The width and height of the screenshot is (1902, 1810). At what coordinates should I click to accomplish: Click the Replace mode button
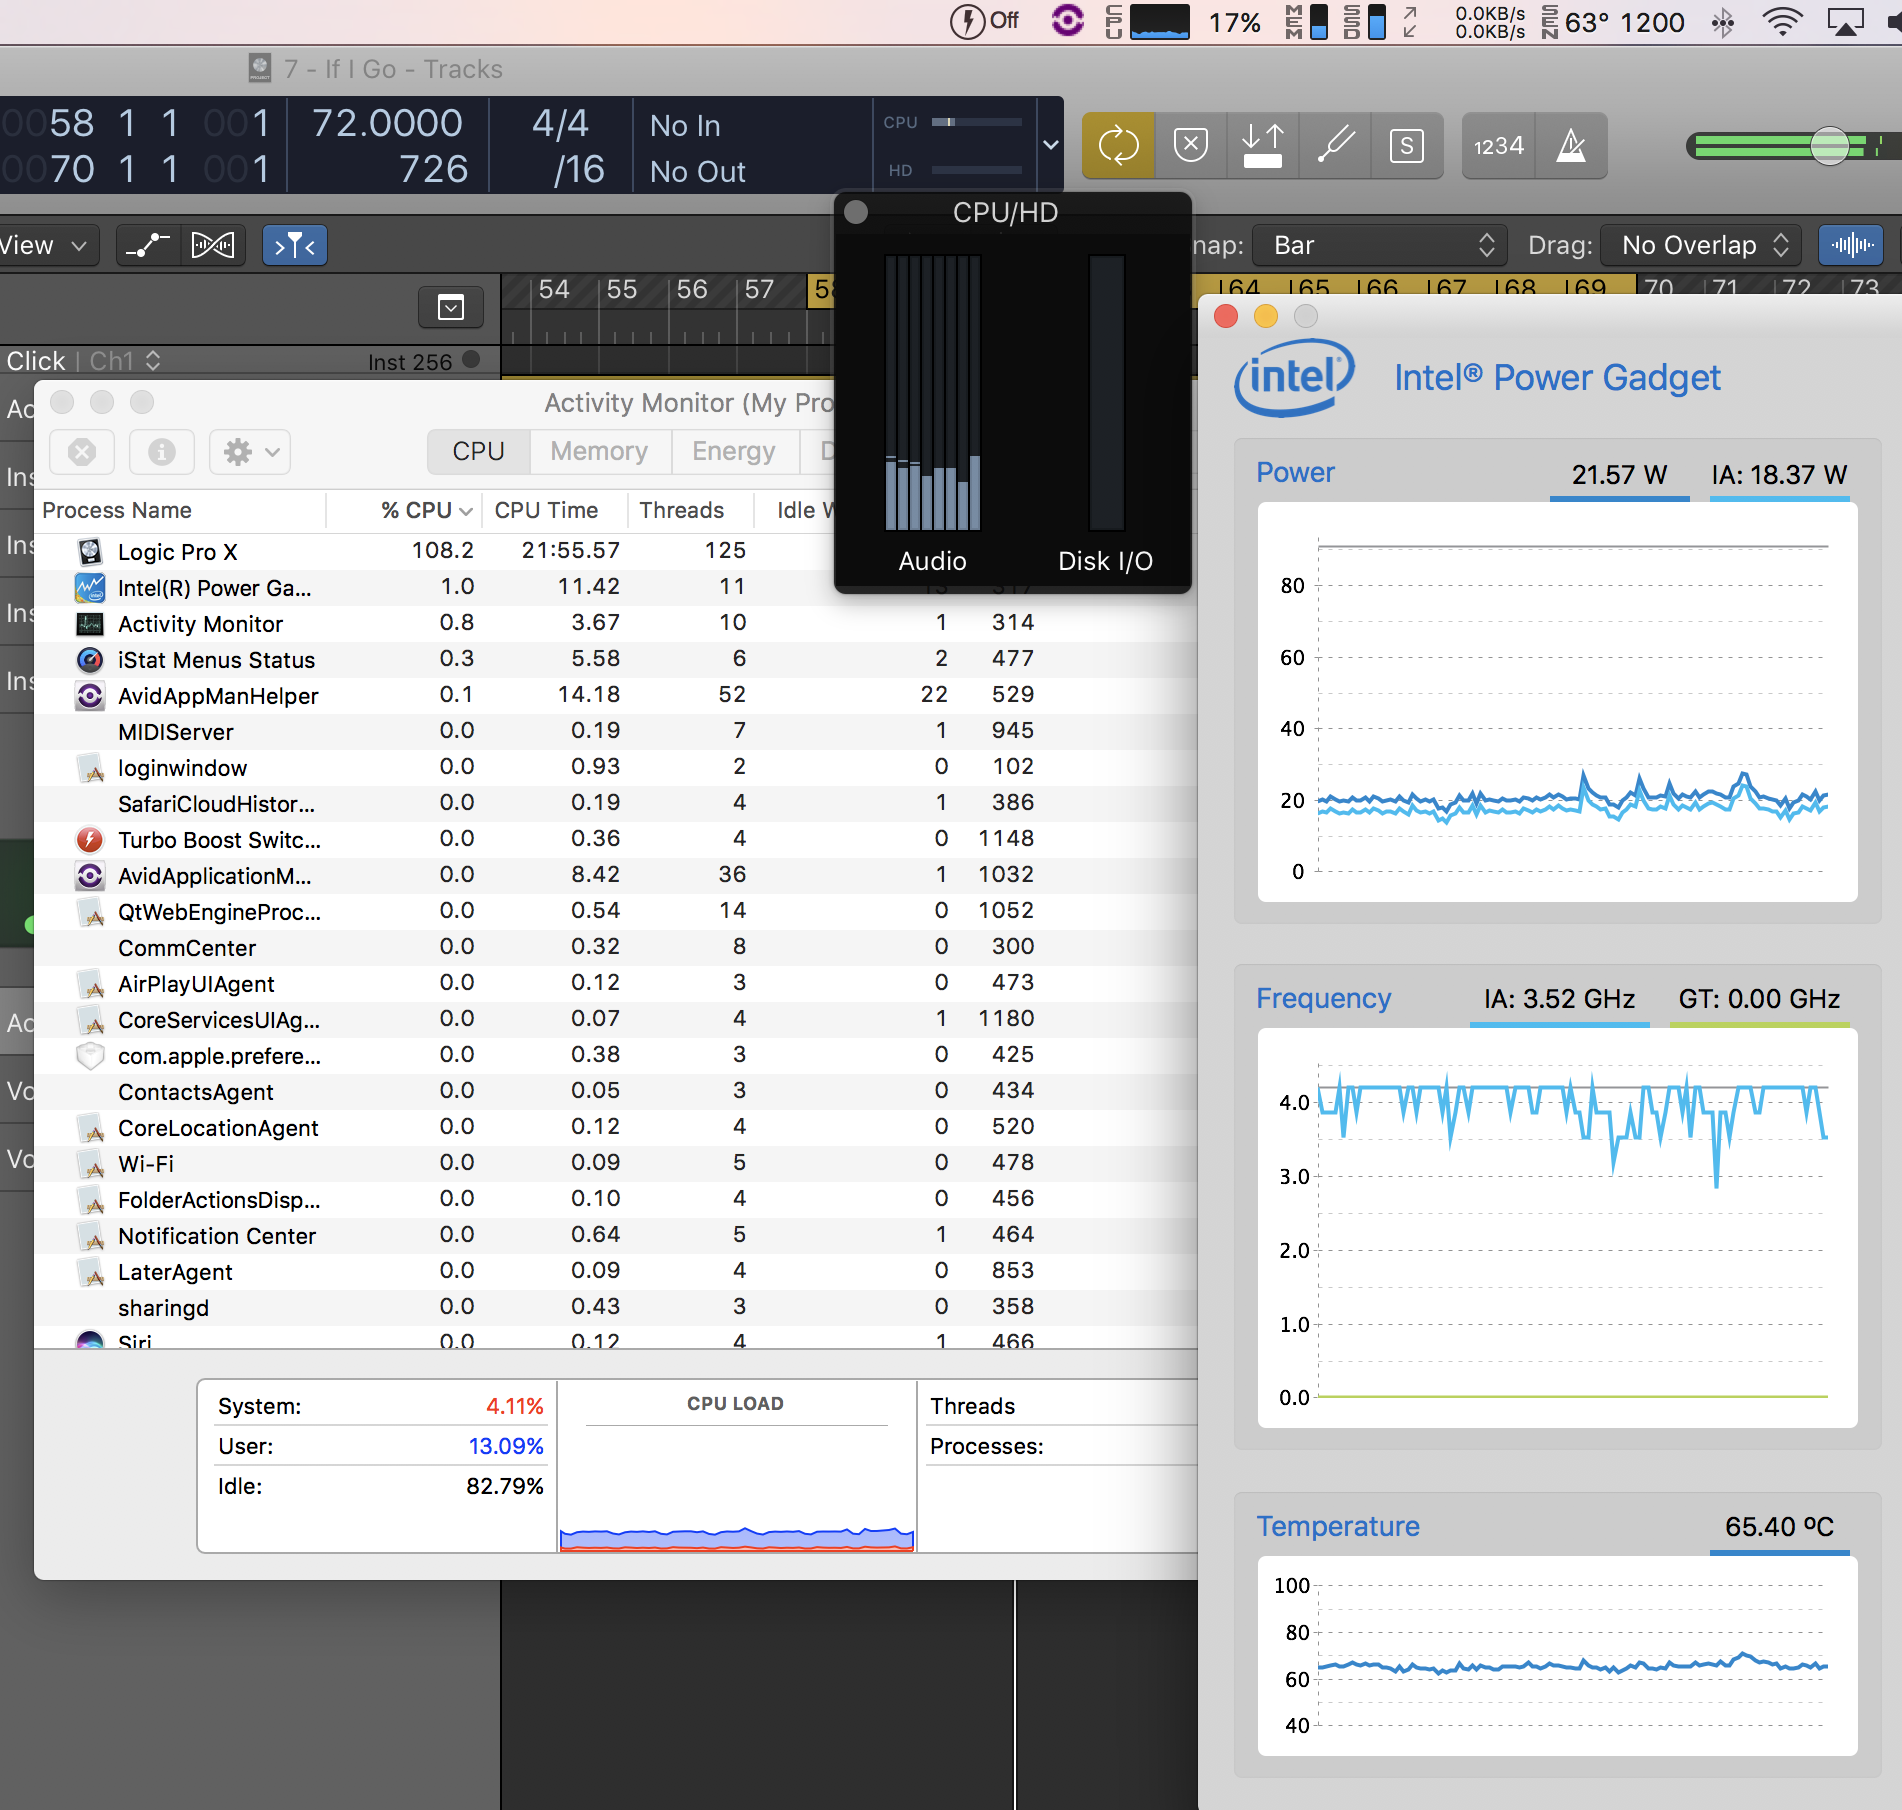(1190, 146)
